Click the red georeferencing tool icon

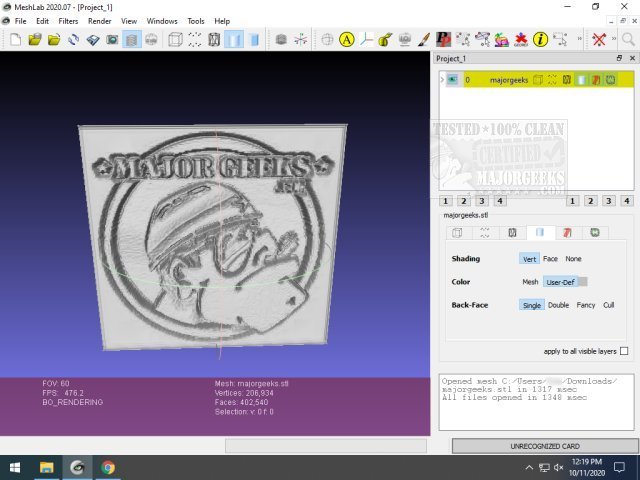tap(521, 40)
